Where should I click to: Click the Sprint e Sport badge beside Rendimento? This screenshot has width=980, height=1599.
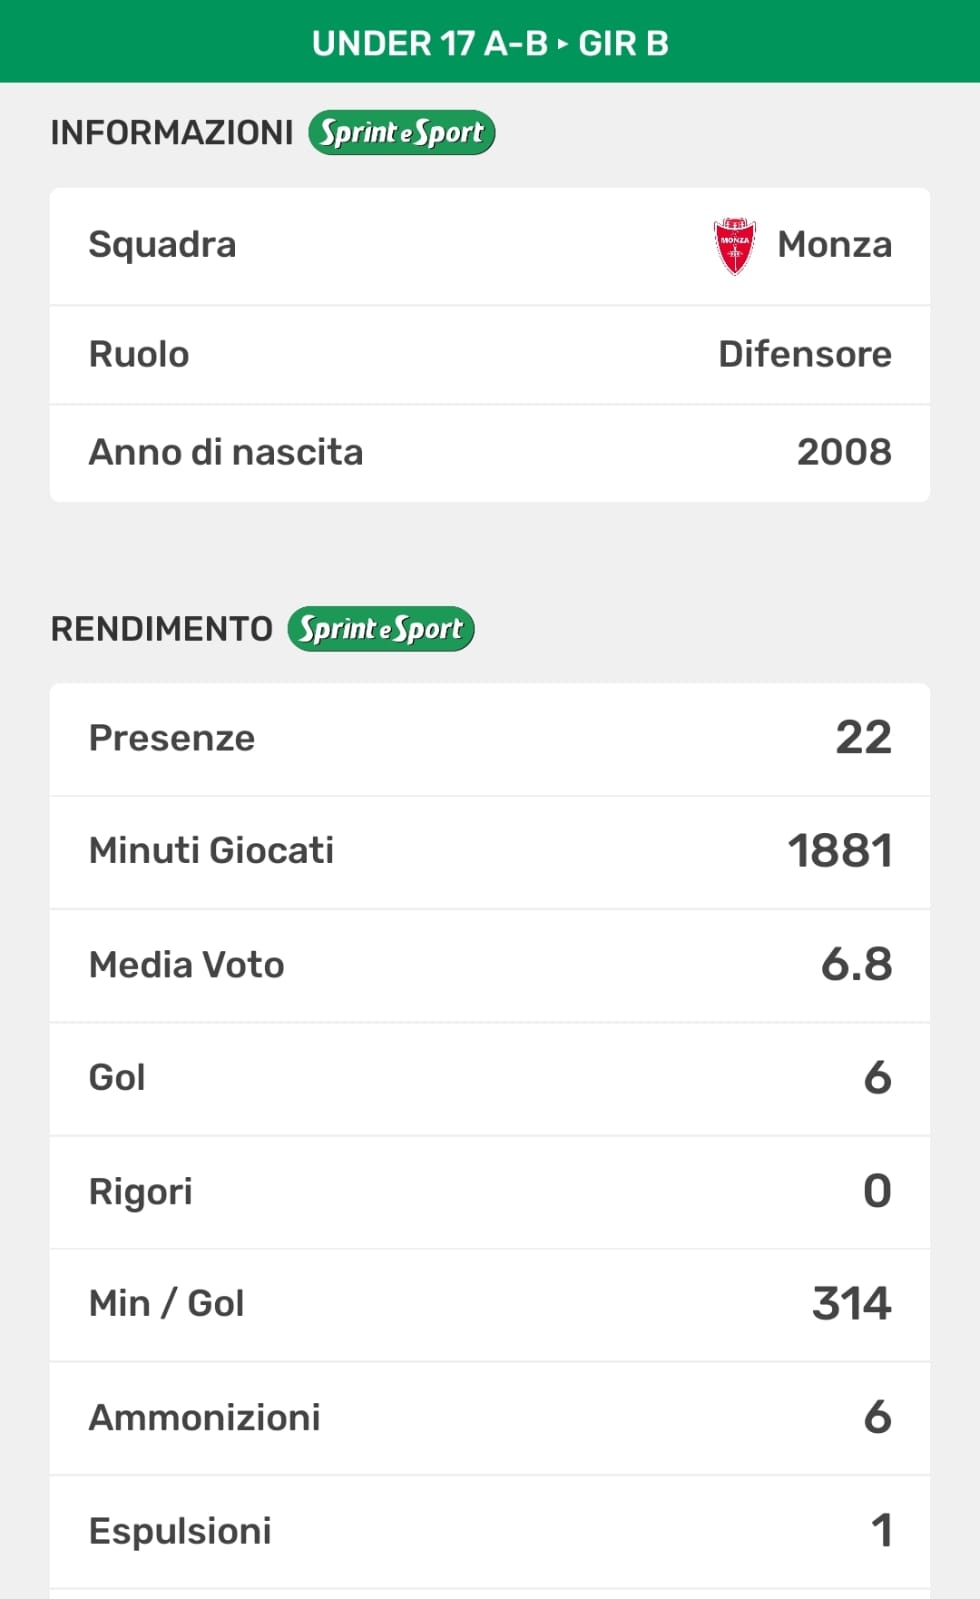pyautogui.click(x=381, y=629)
